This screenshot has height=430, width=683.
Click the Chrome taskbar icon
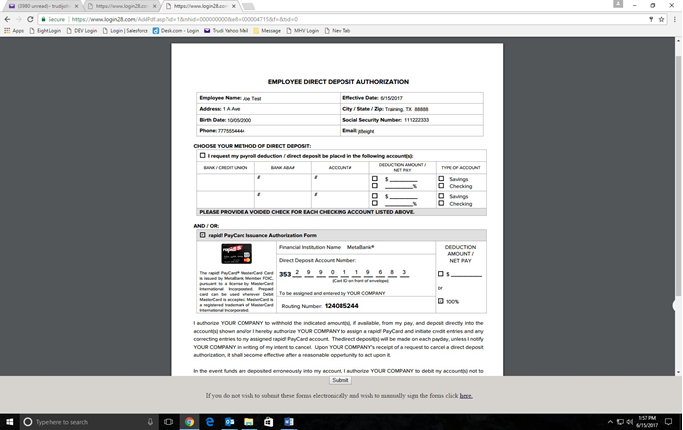(x=189, y=422)
